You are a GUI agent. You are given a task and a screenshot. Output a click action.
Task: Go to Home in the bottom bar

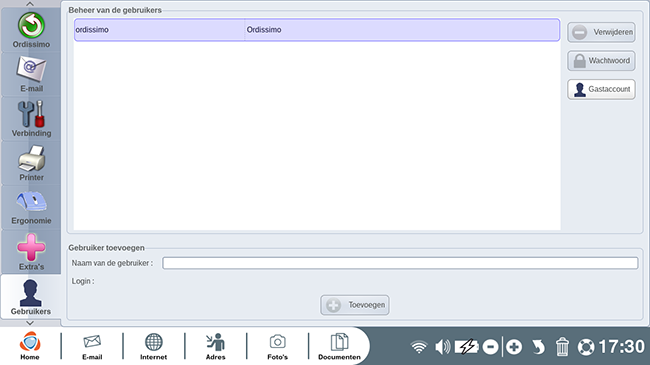(30, 346)
